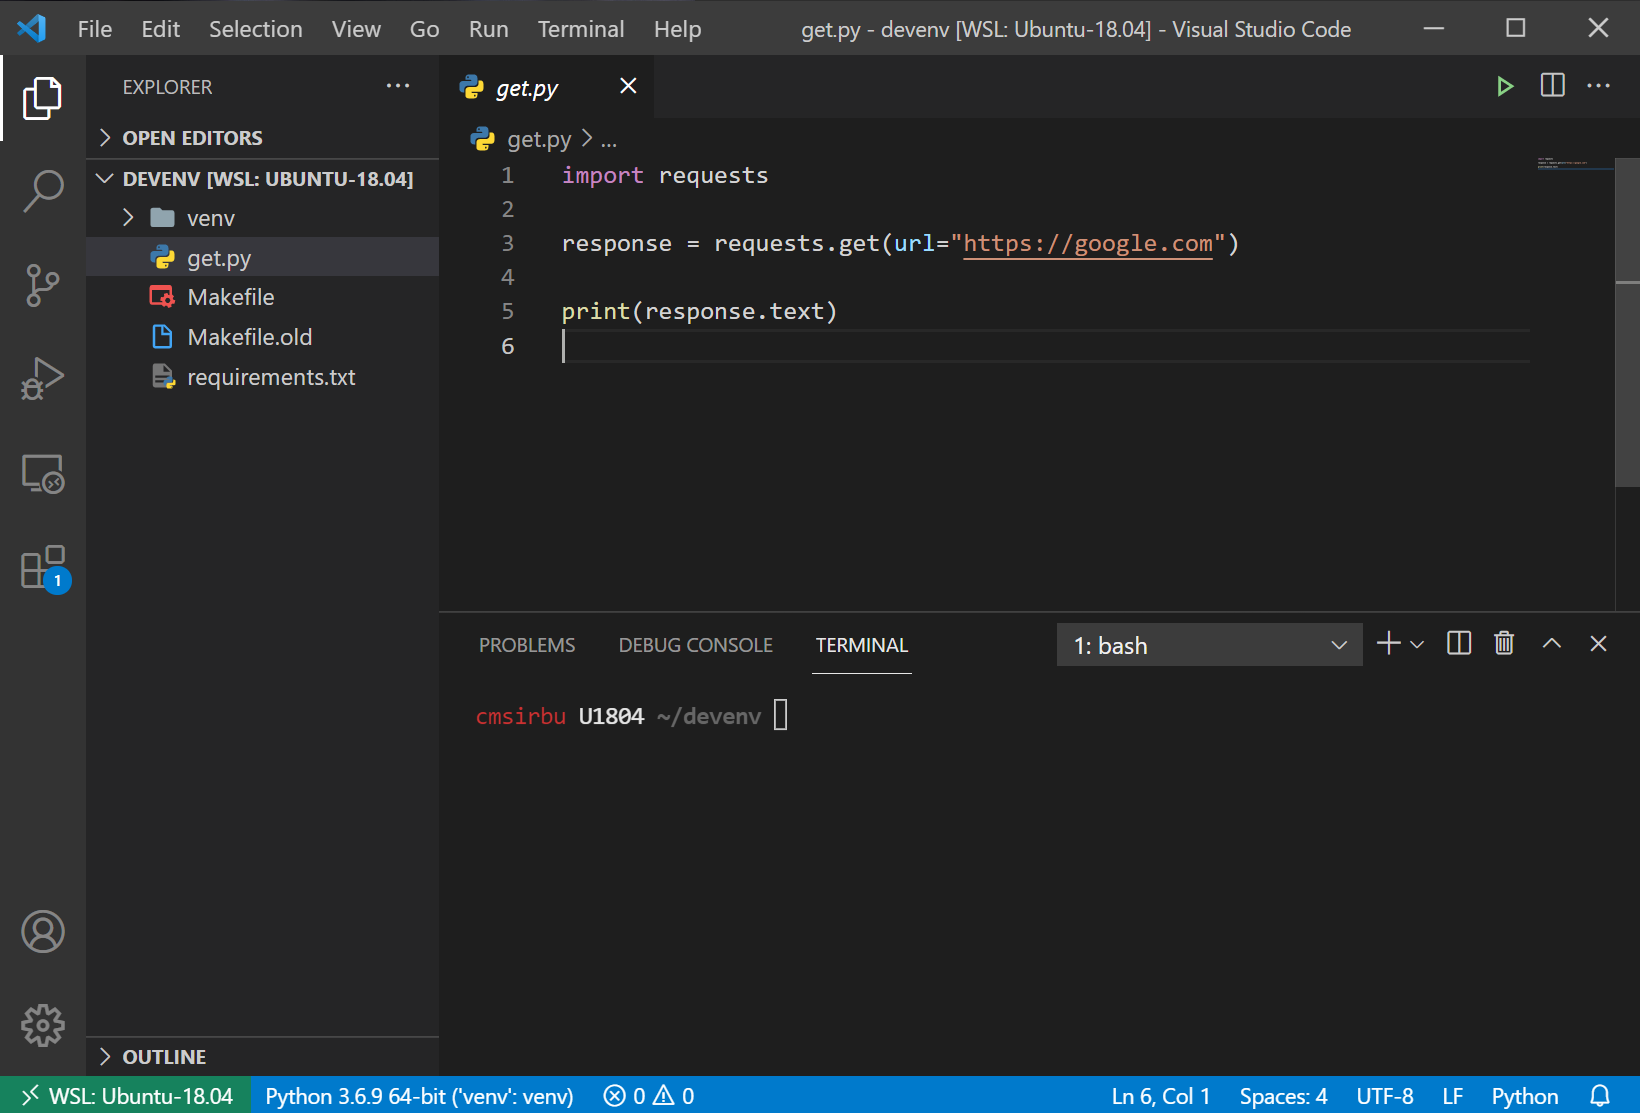Screen dimensions: 1640x1113
Task: Switch to the Debug Console tab
Action: pyautogui.click(x=696, y=645)
